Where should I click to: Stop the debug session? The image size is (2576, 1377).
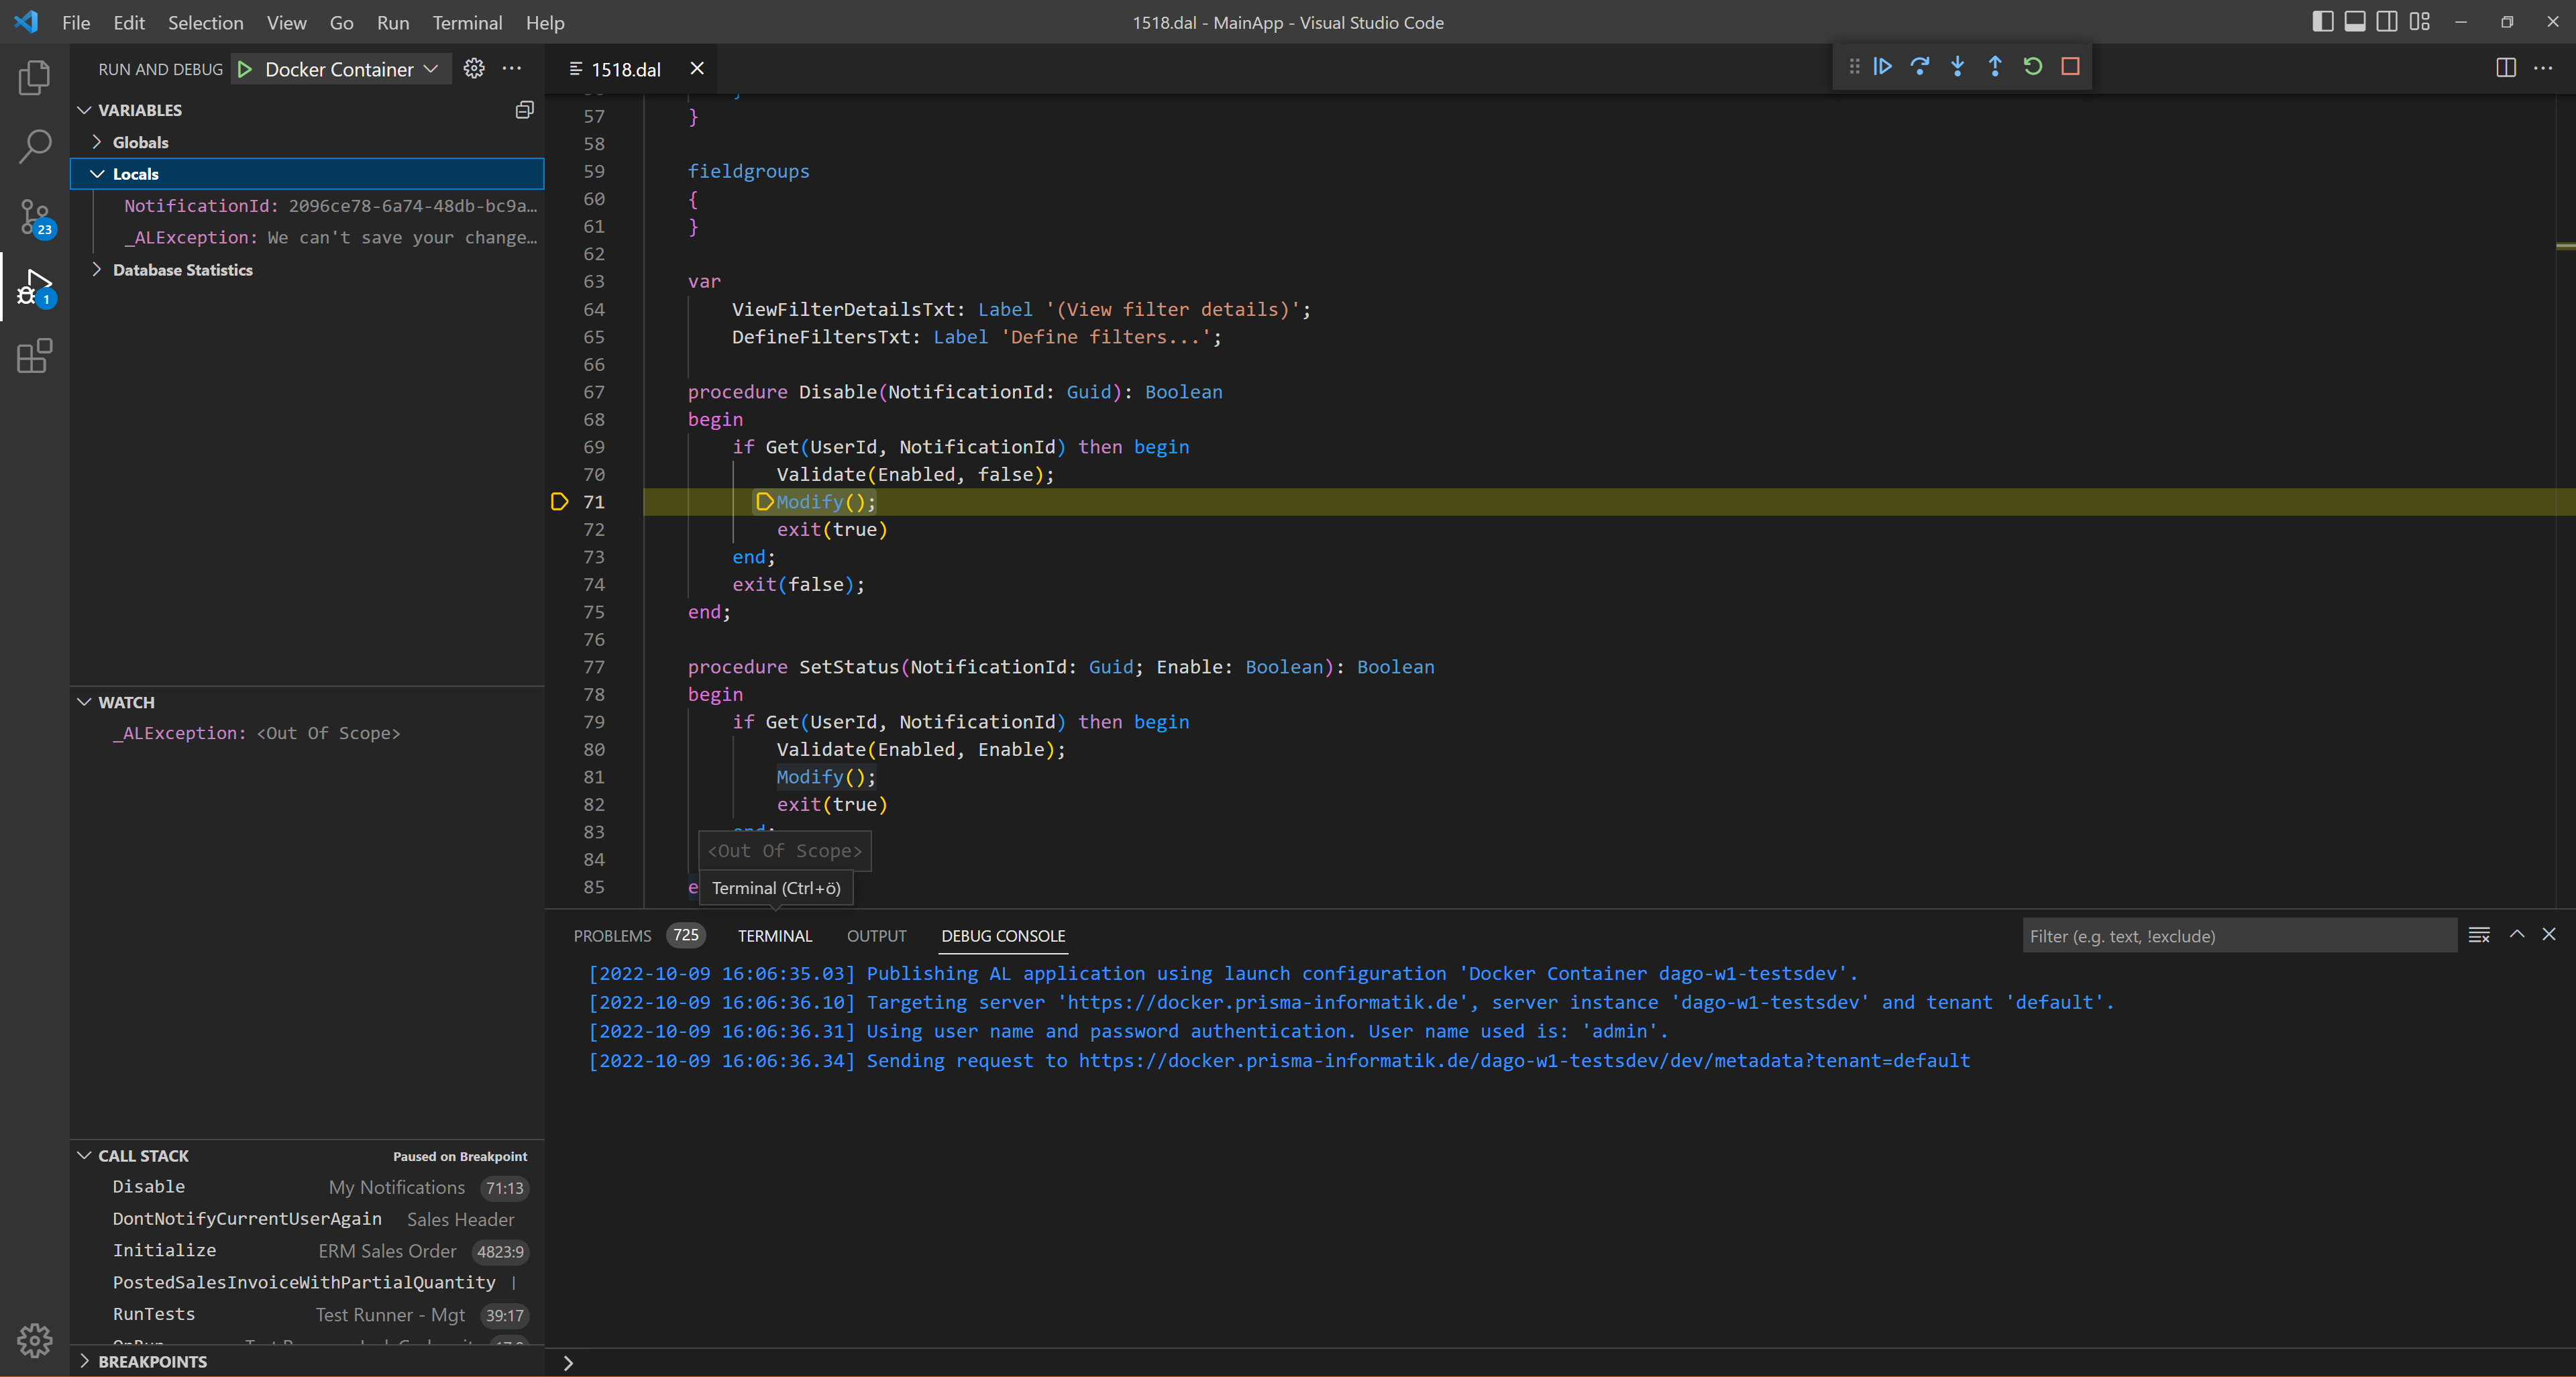[2070, 66]
